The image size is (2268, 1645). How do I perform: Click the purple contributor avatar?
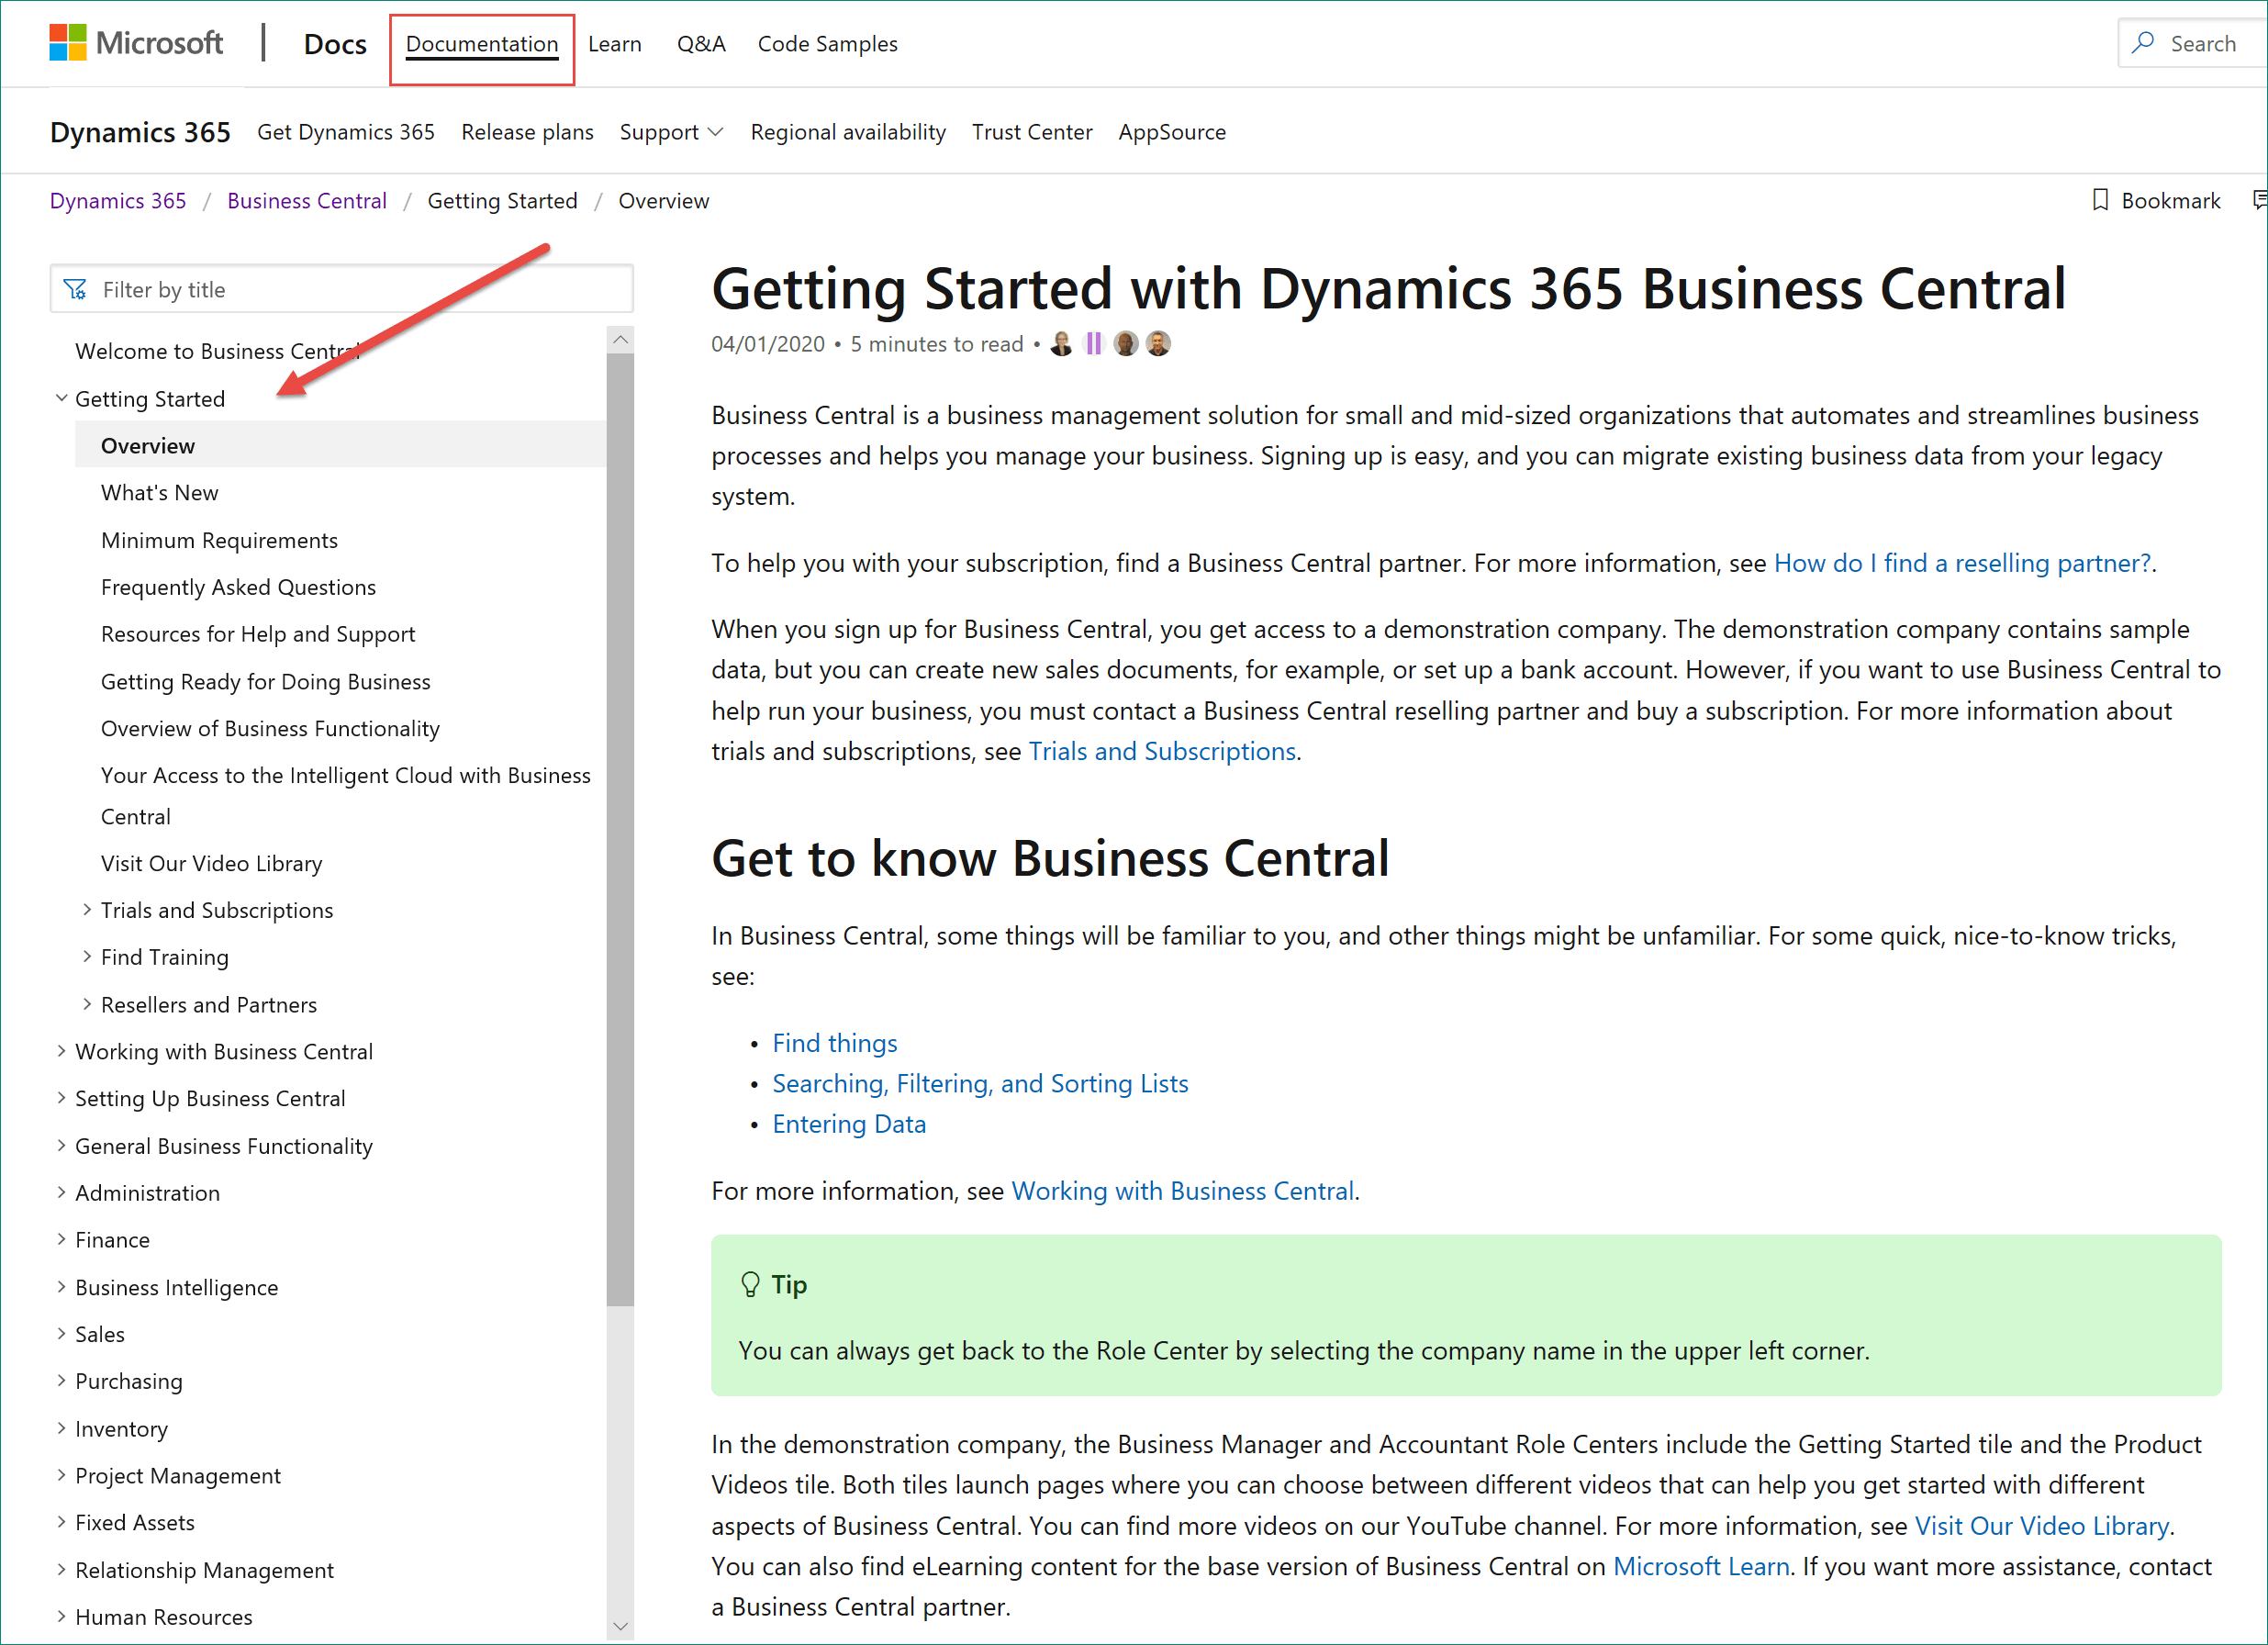click(x=1093, y=344)
